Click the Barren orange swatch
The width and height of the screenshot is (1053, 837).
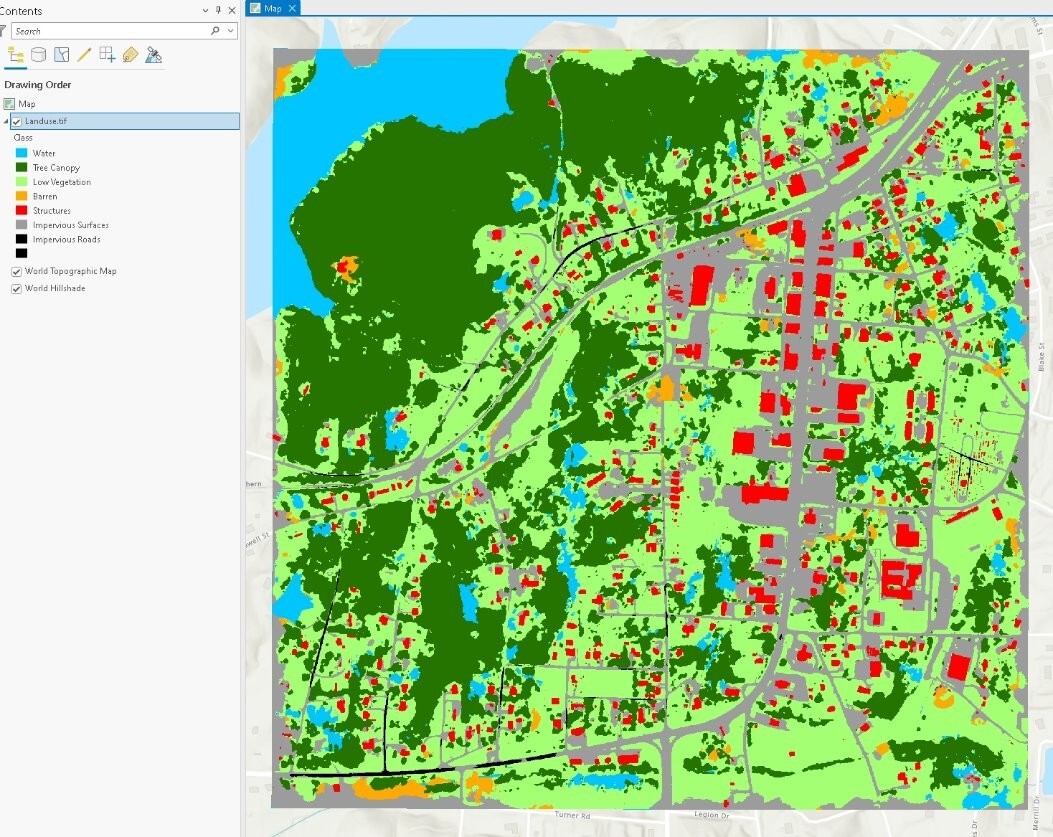[x=21, y=196]
